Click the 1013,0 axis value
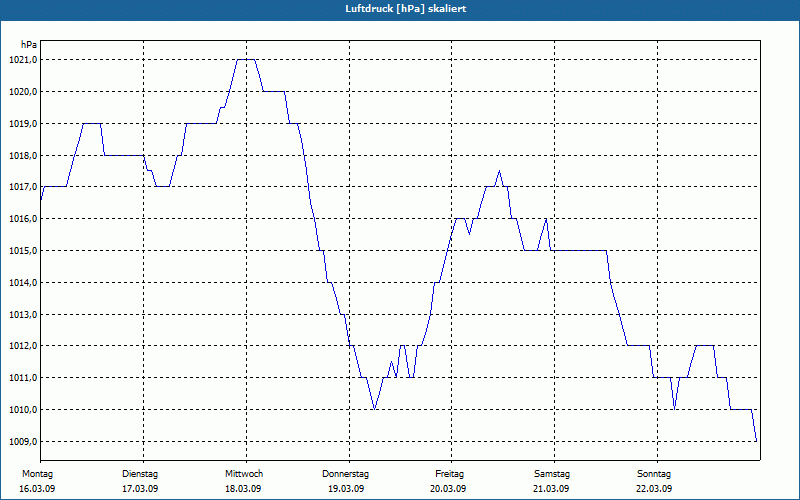Screen dimensions: 800x500 coord(23,314)
